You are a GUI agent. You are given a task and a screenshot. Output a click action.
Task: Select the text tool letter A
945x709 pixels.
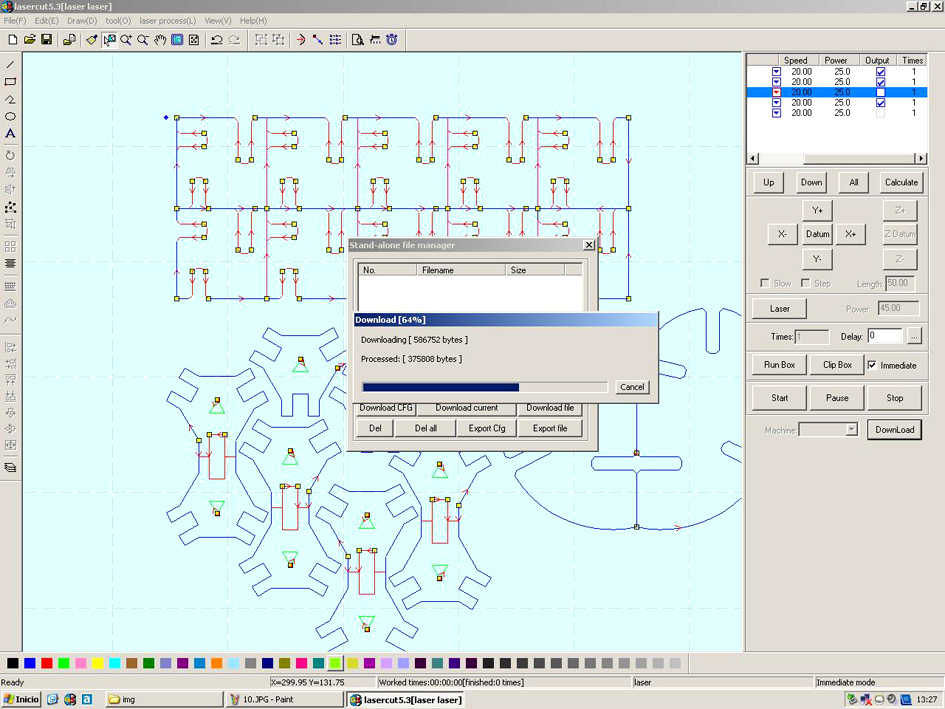pyautogui.click(x=10, y=134)
